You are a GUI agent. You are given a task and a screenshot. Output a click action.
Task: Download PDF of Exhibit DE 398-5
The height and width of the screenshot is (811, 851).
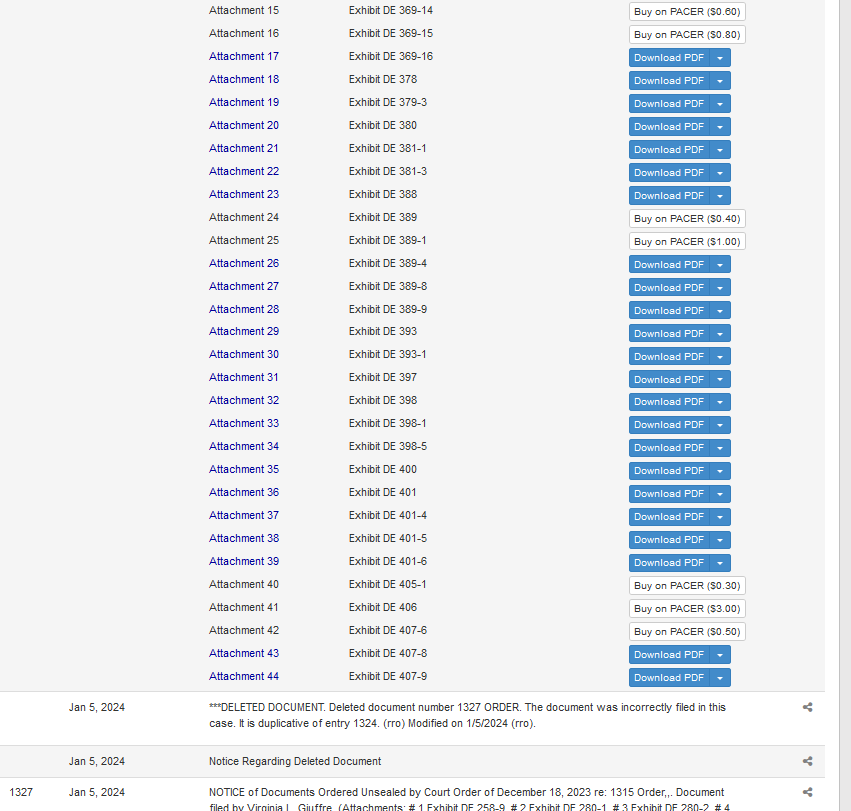click(x=669, y=448)
